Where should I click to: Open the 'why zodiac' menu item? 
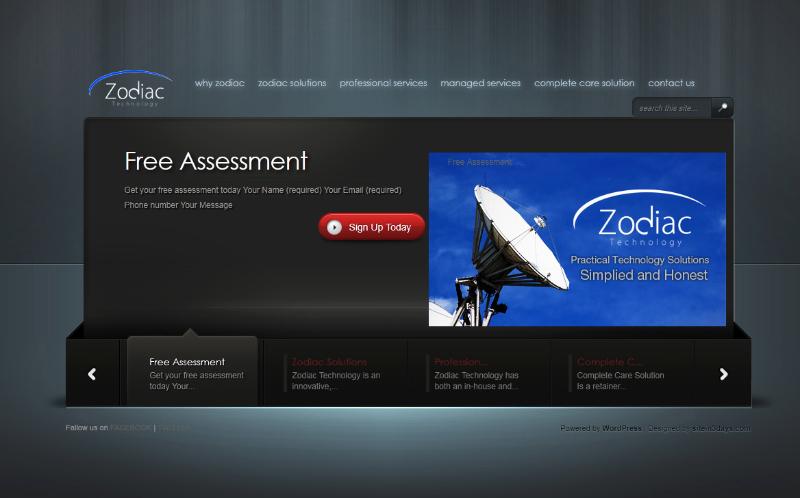point(219,83)
